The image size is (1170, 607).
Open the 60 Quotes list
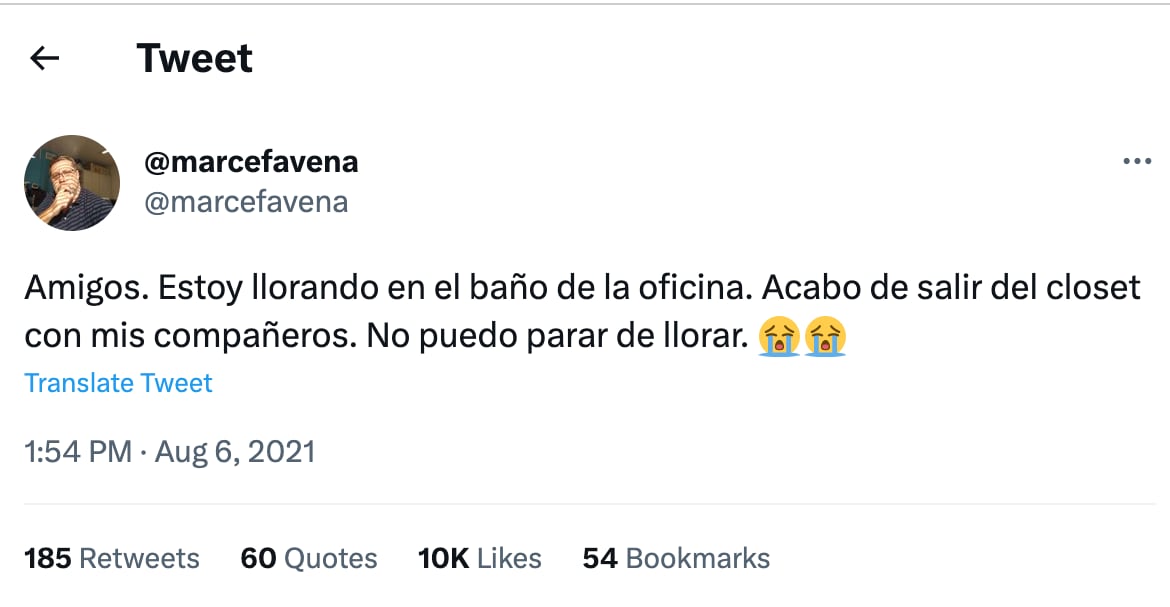click(x=308, y=558)
